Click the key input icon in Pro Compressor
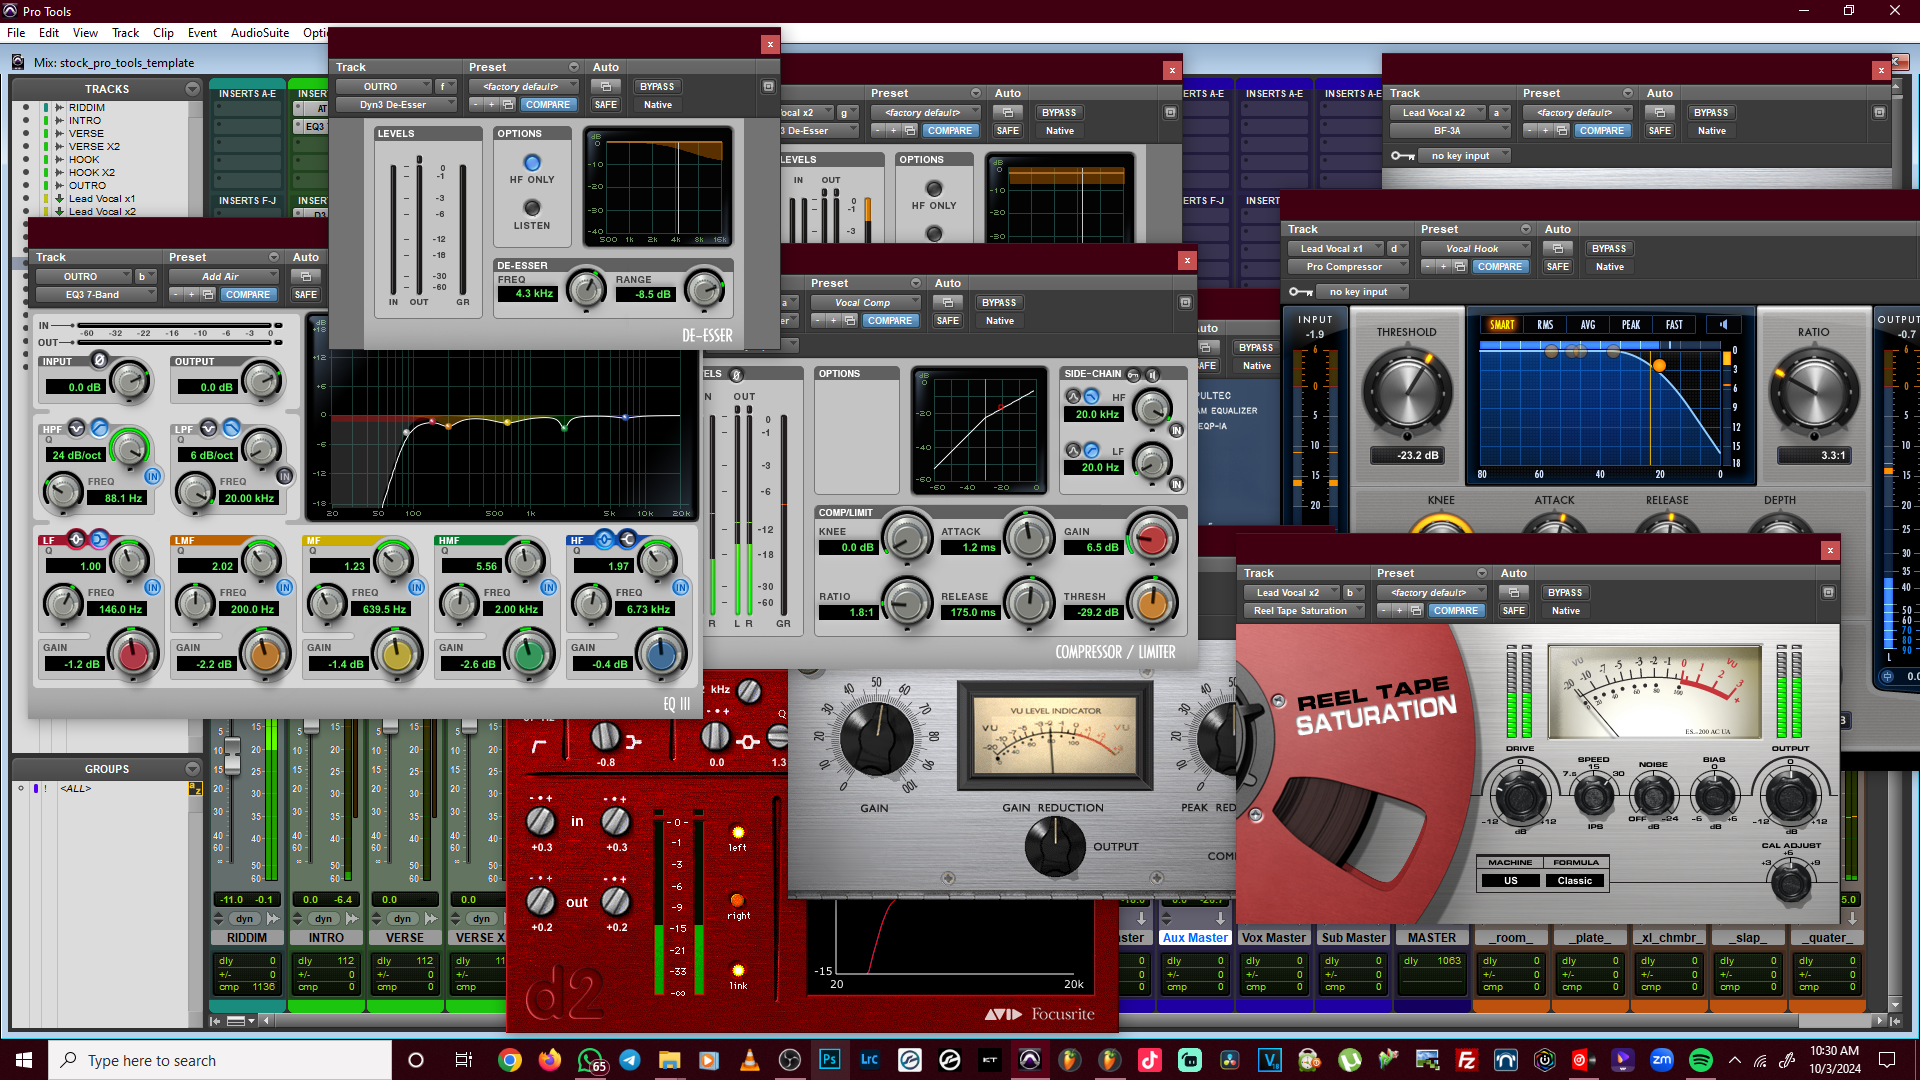1920x1080 pixels. (x=1300, y=292)
